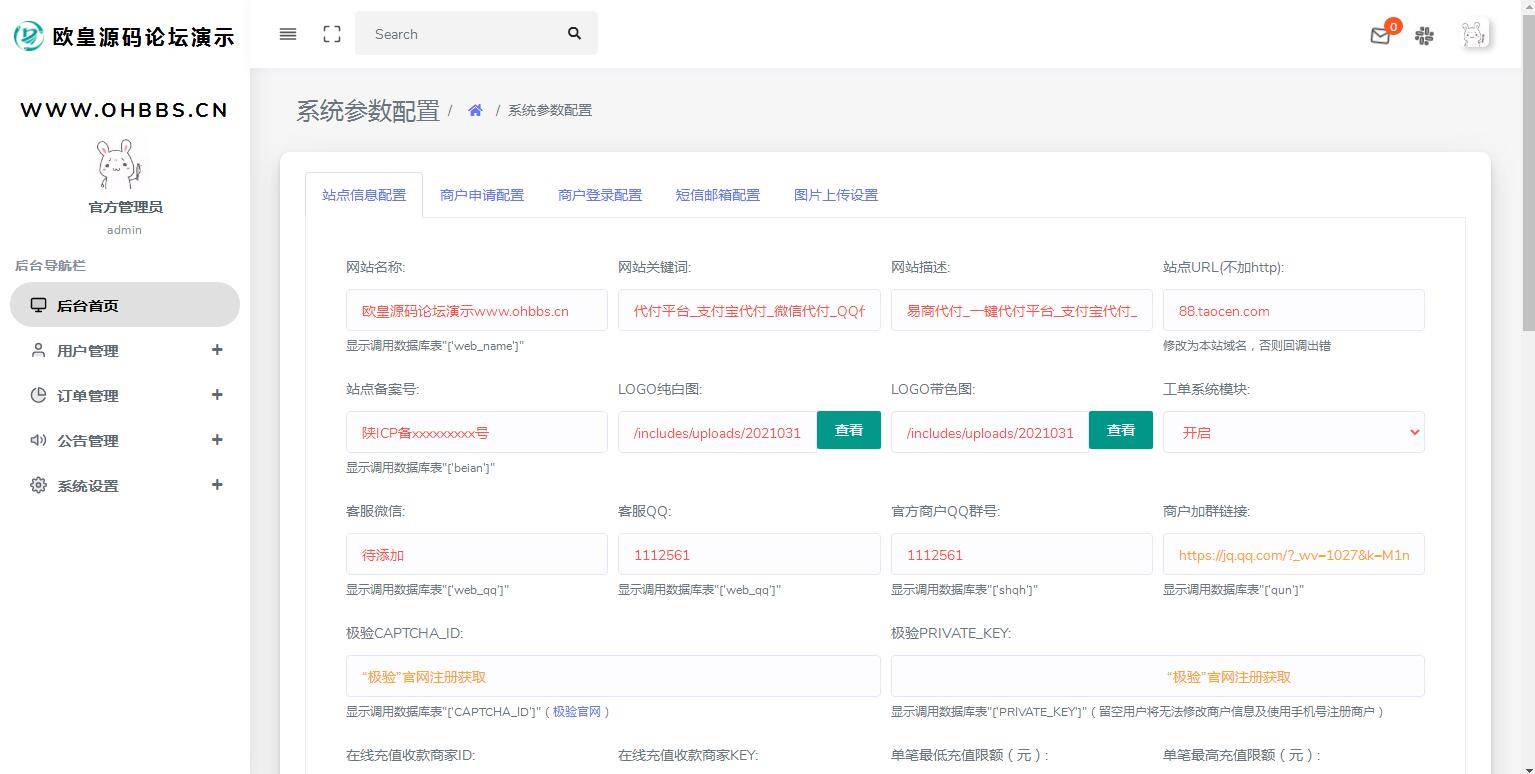The height and width of the screenshot is (774, 1535).
Task: Switch to the 图片上传设置 tab
Action: tap(835, 195)
